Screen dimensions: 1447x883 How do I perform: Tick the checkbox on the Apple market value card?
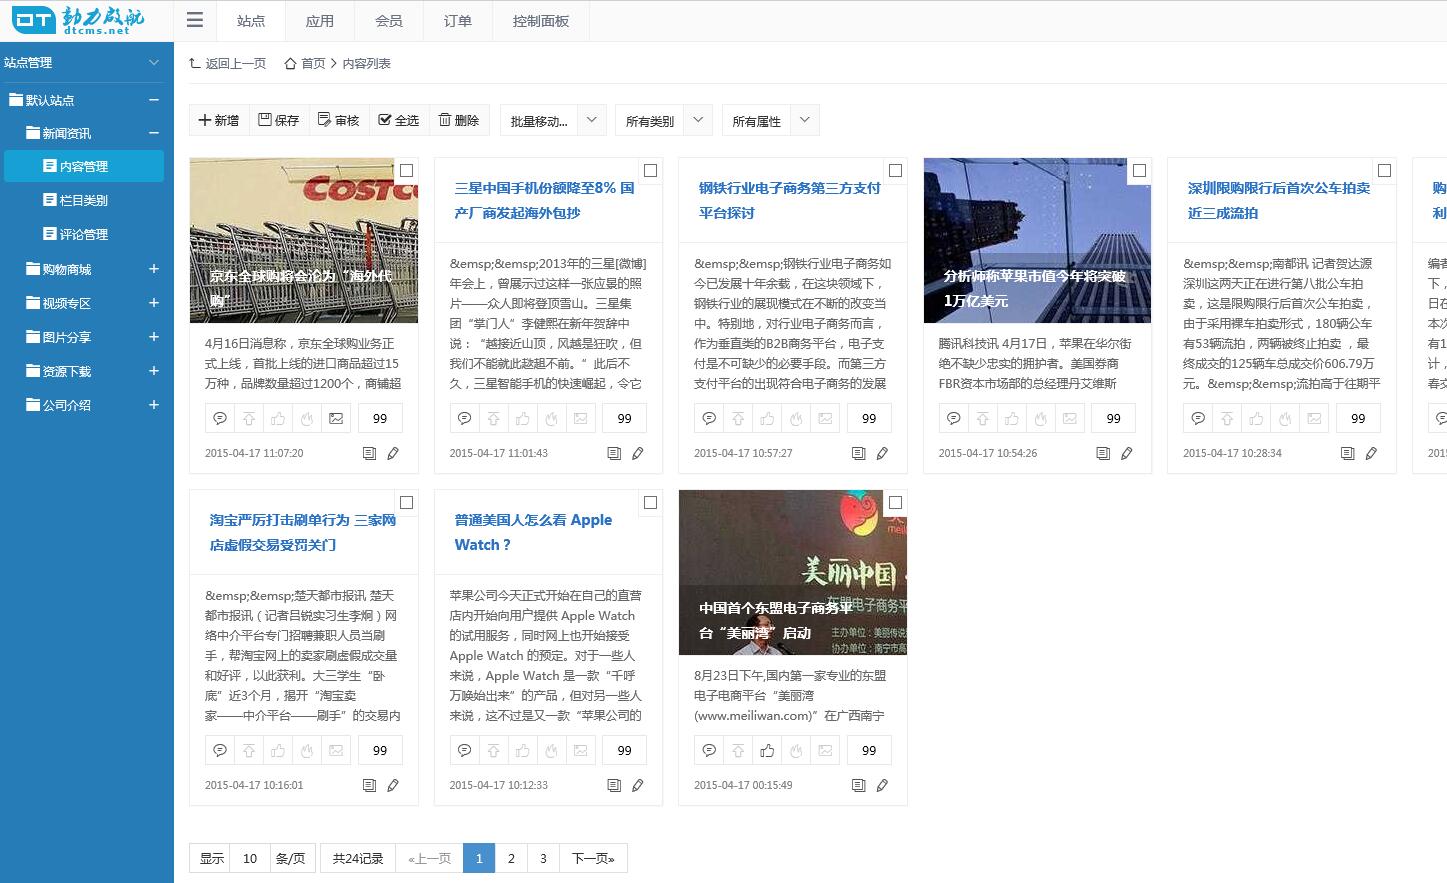(x=1139, y=170)
